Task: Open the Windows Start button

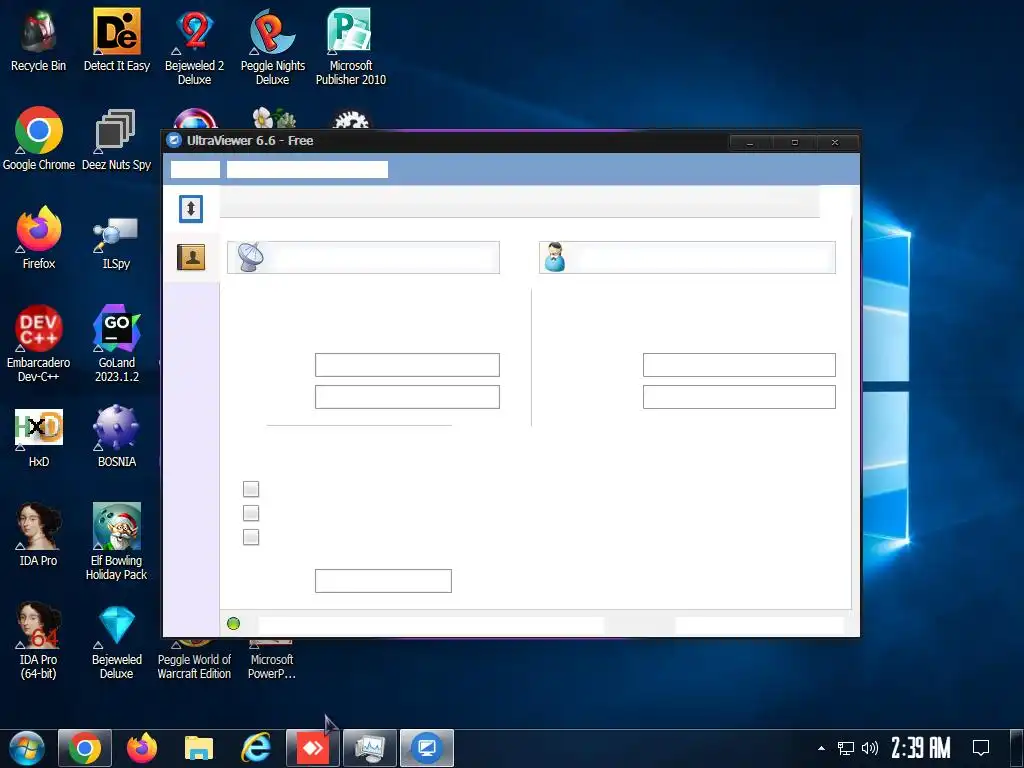Action: [27, 748]
